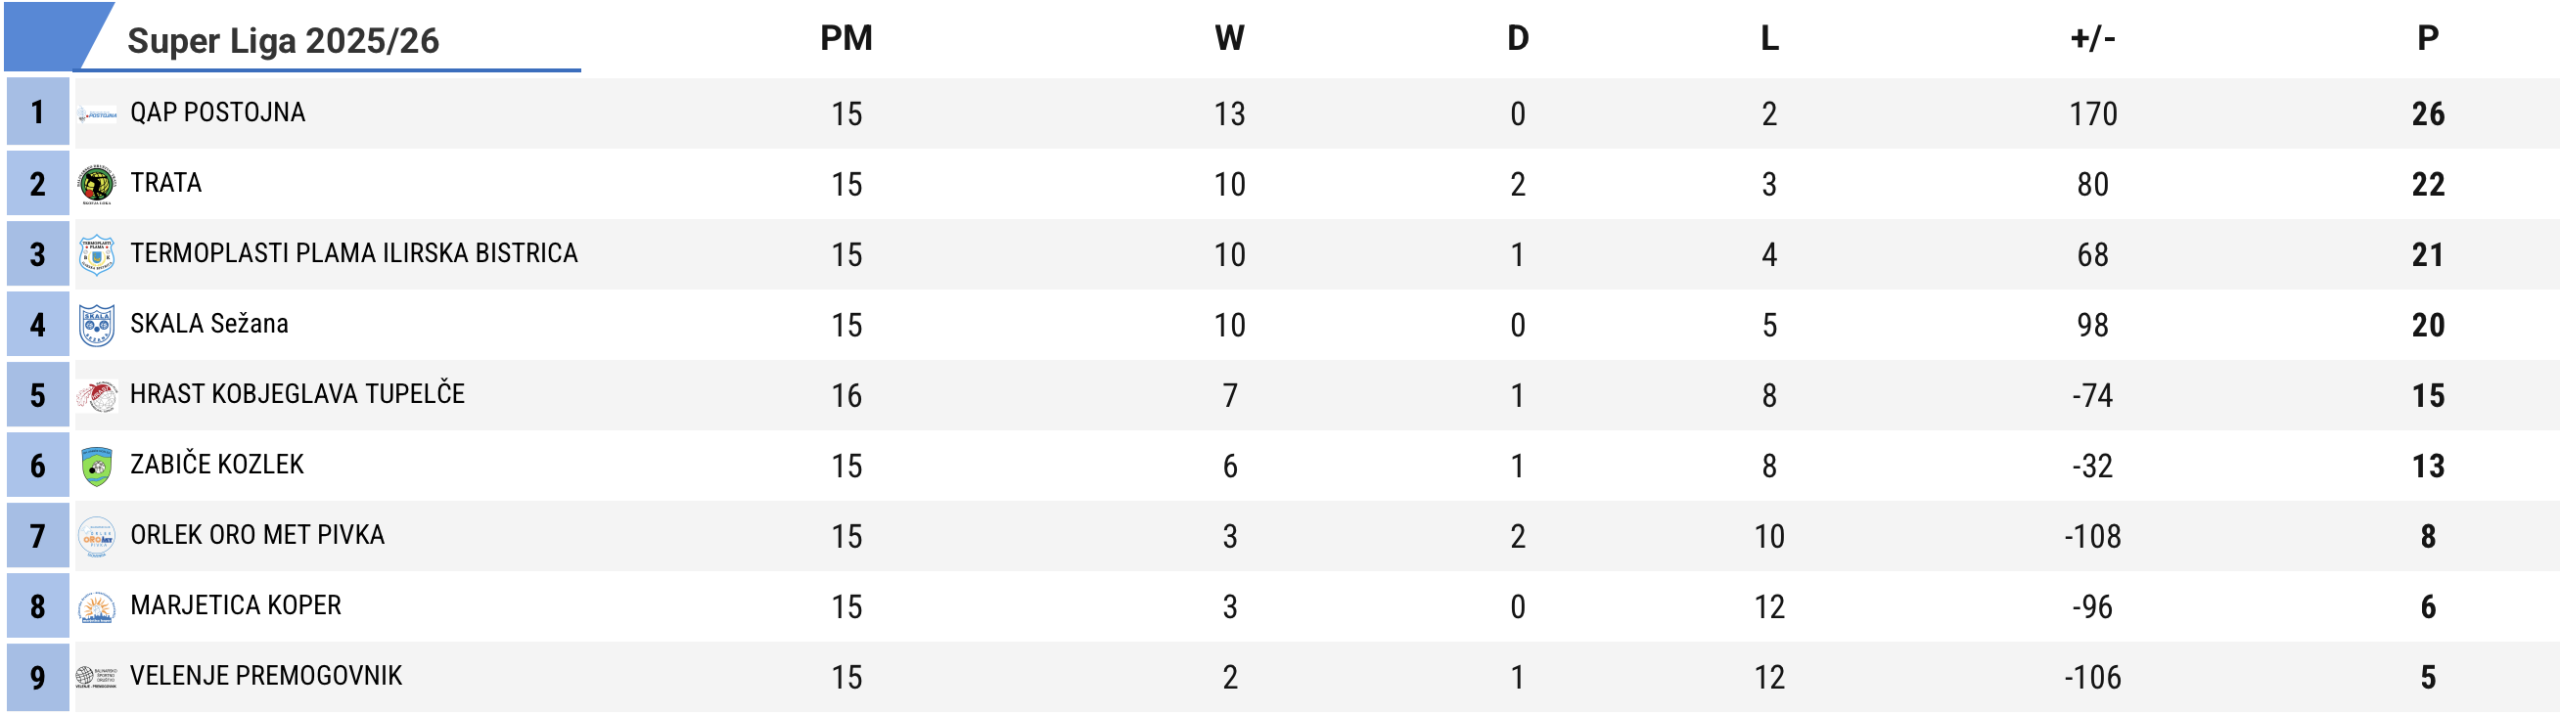Open ZABIČE KOZLEK team name link
Viewport: 2560px width, 714px height.
pyautogui.click(x=217, y=465)
